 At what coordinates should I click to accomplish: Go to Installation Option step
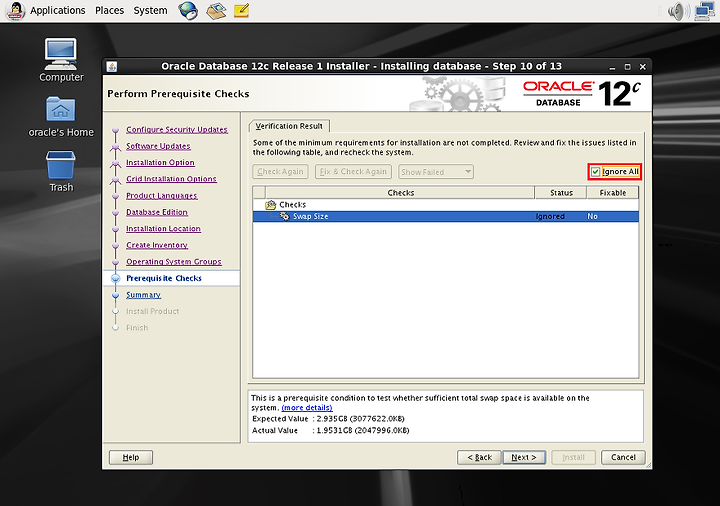[160, 163]
